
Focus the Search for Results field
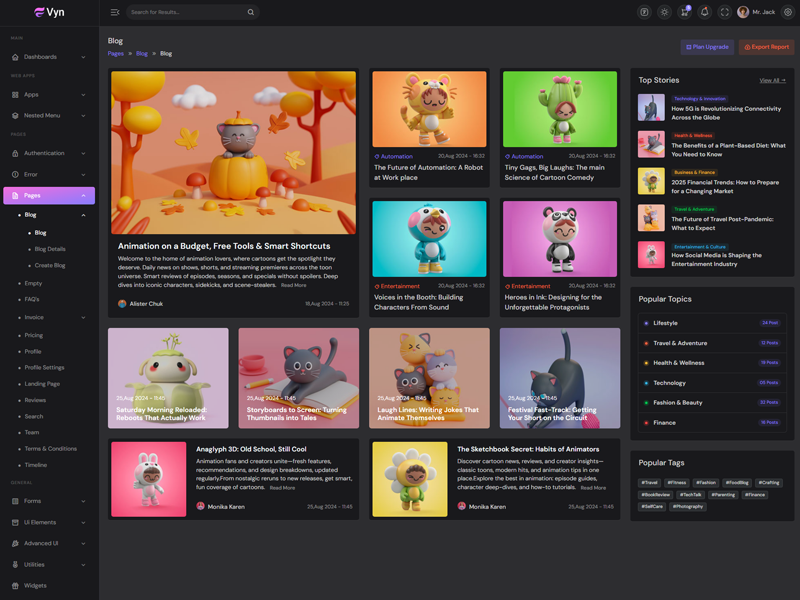185,12
